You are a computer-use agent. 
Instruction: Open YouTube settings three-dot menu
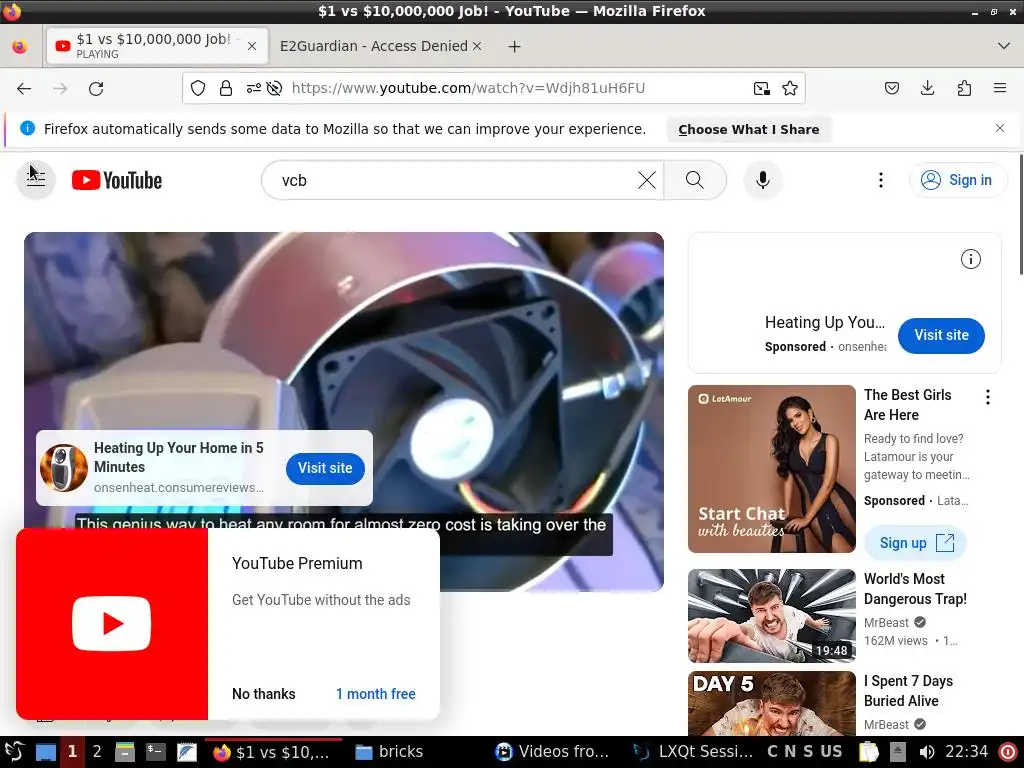[x=881, y=180]
